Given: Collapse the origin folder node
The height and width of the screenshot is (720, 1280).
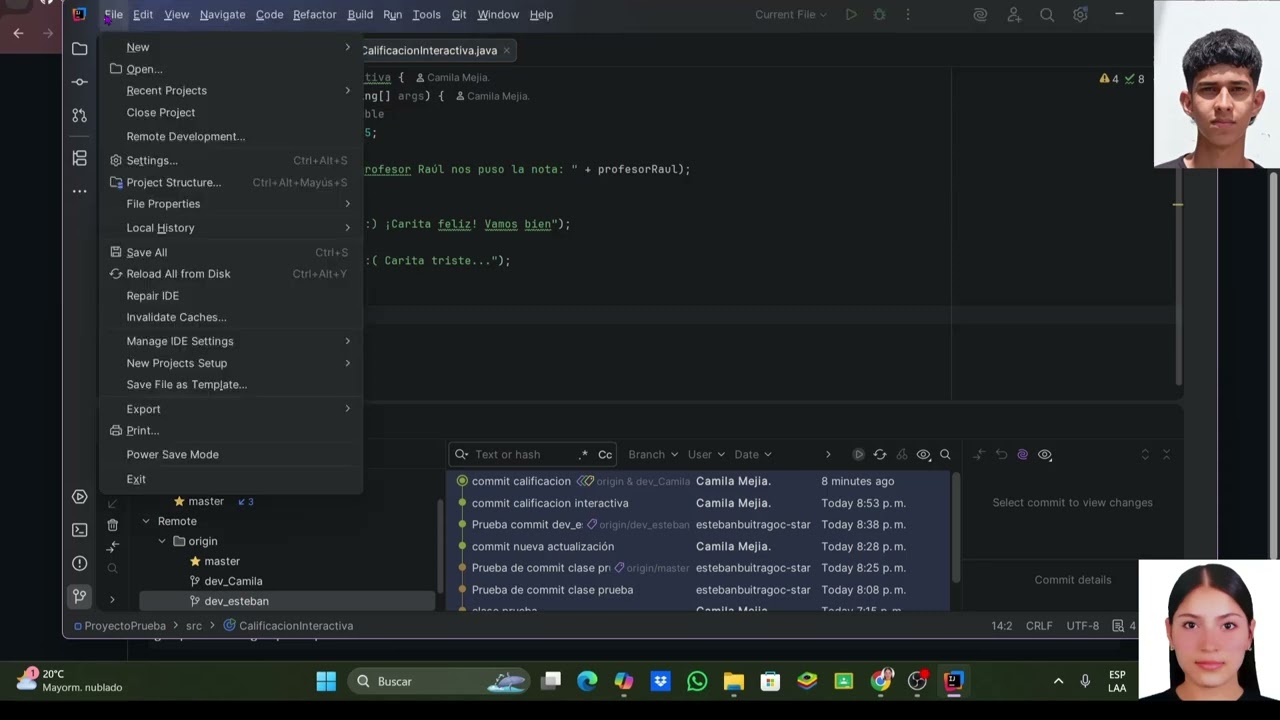Looking at the screenshot, I should 162,541.
